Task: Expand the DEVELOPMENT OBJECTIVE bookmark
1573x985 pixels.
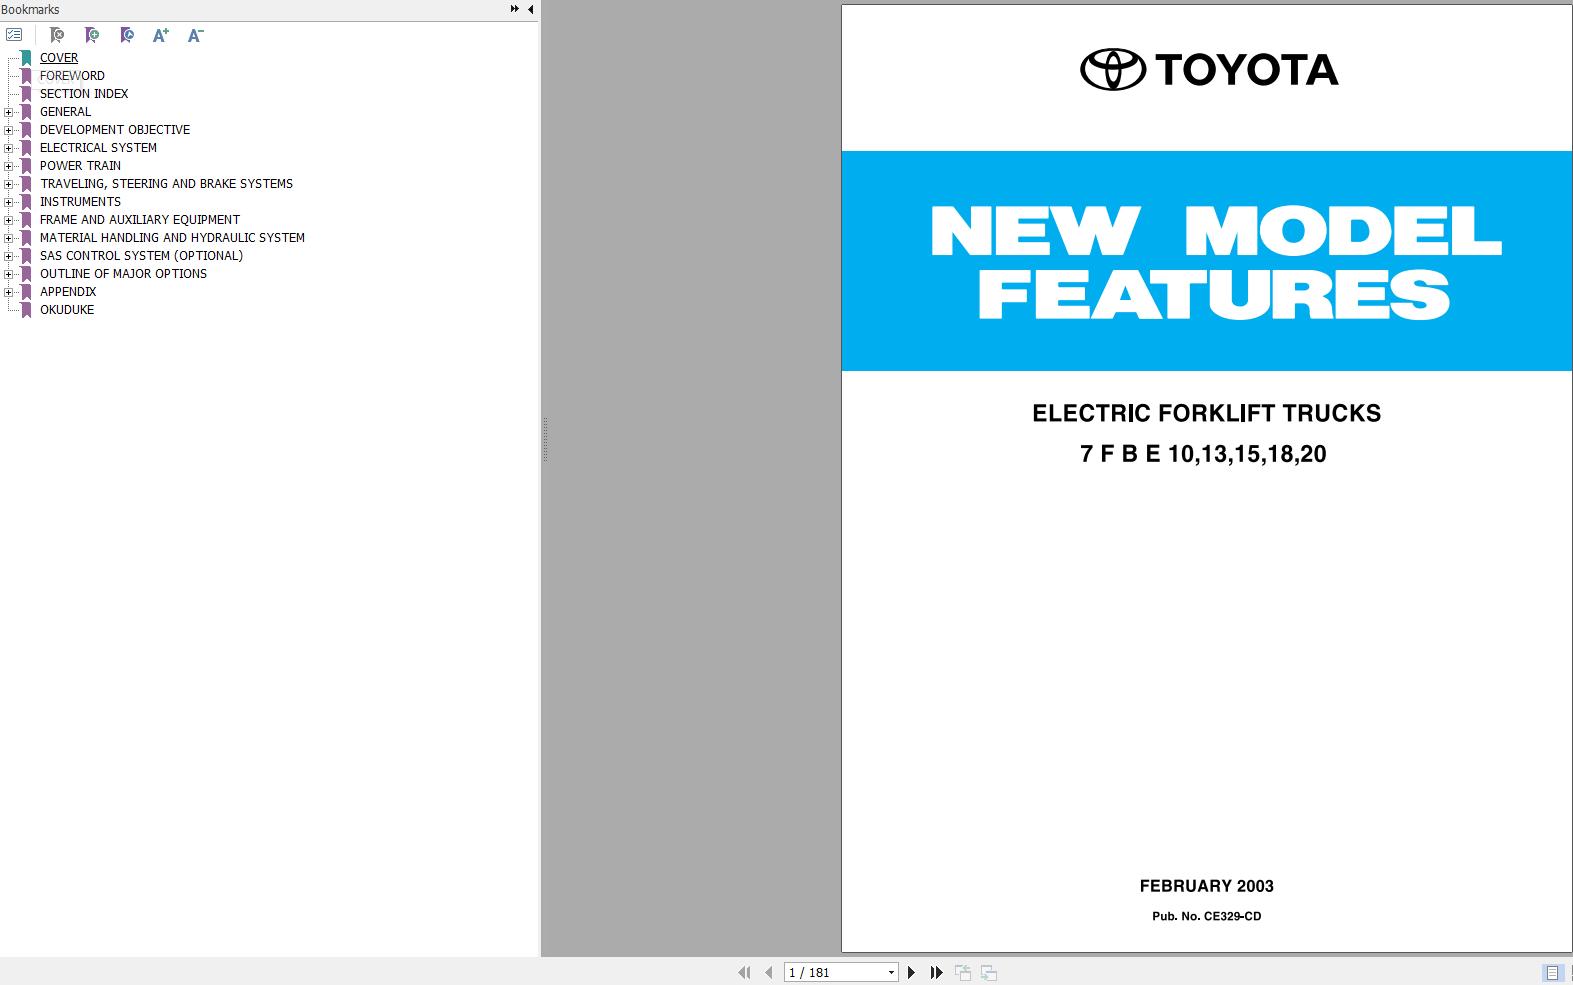Action: click(x=9, y=130)
